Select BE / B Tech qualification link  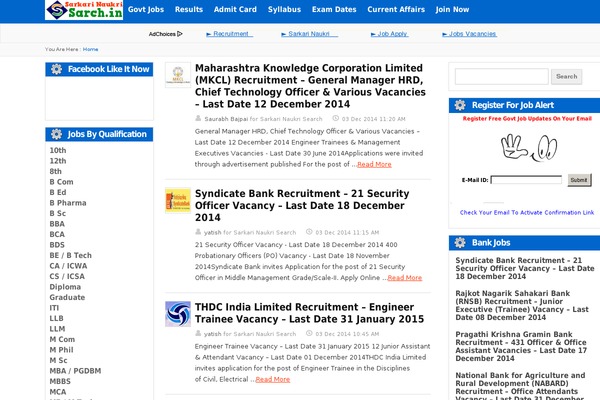(70, 255)
